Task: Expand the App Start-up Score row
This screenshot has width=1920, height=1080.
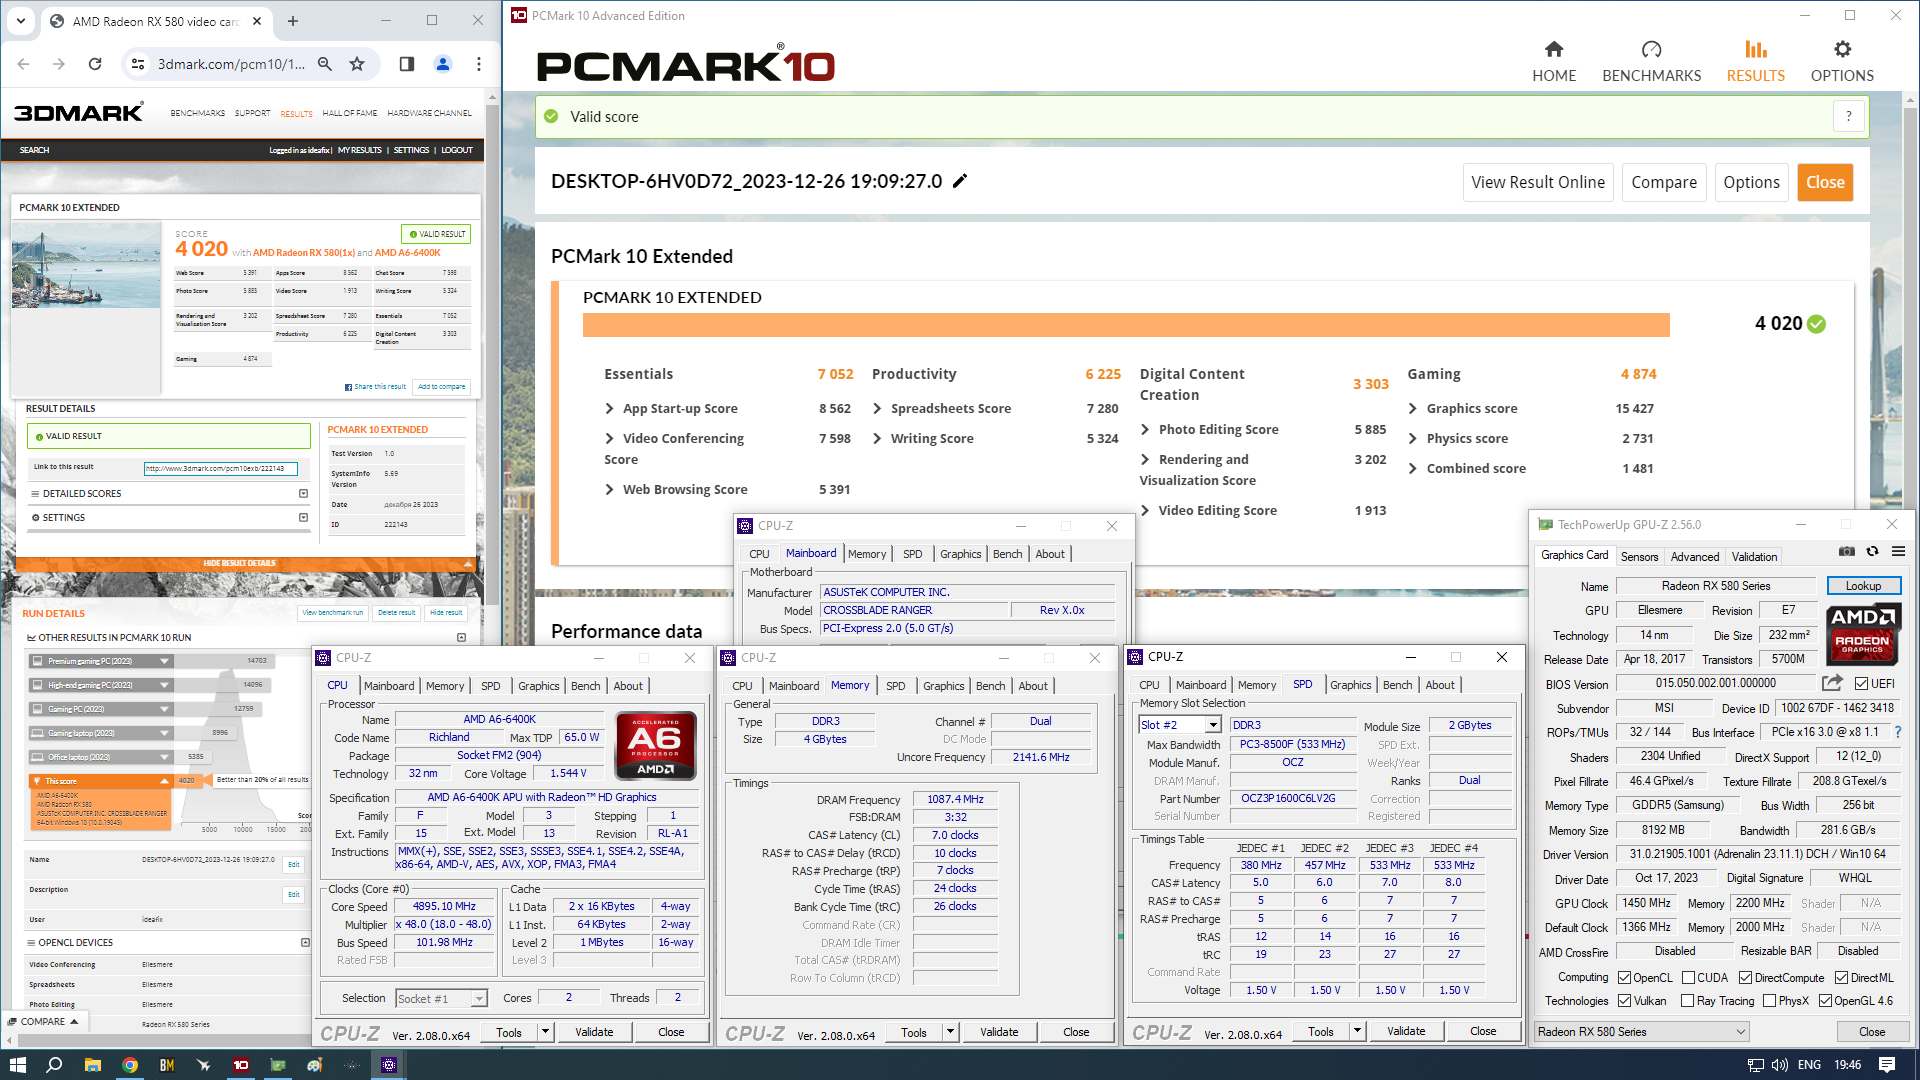Action: point(609,408)
